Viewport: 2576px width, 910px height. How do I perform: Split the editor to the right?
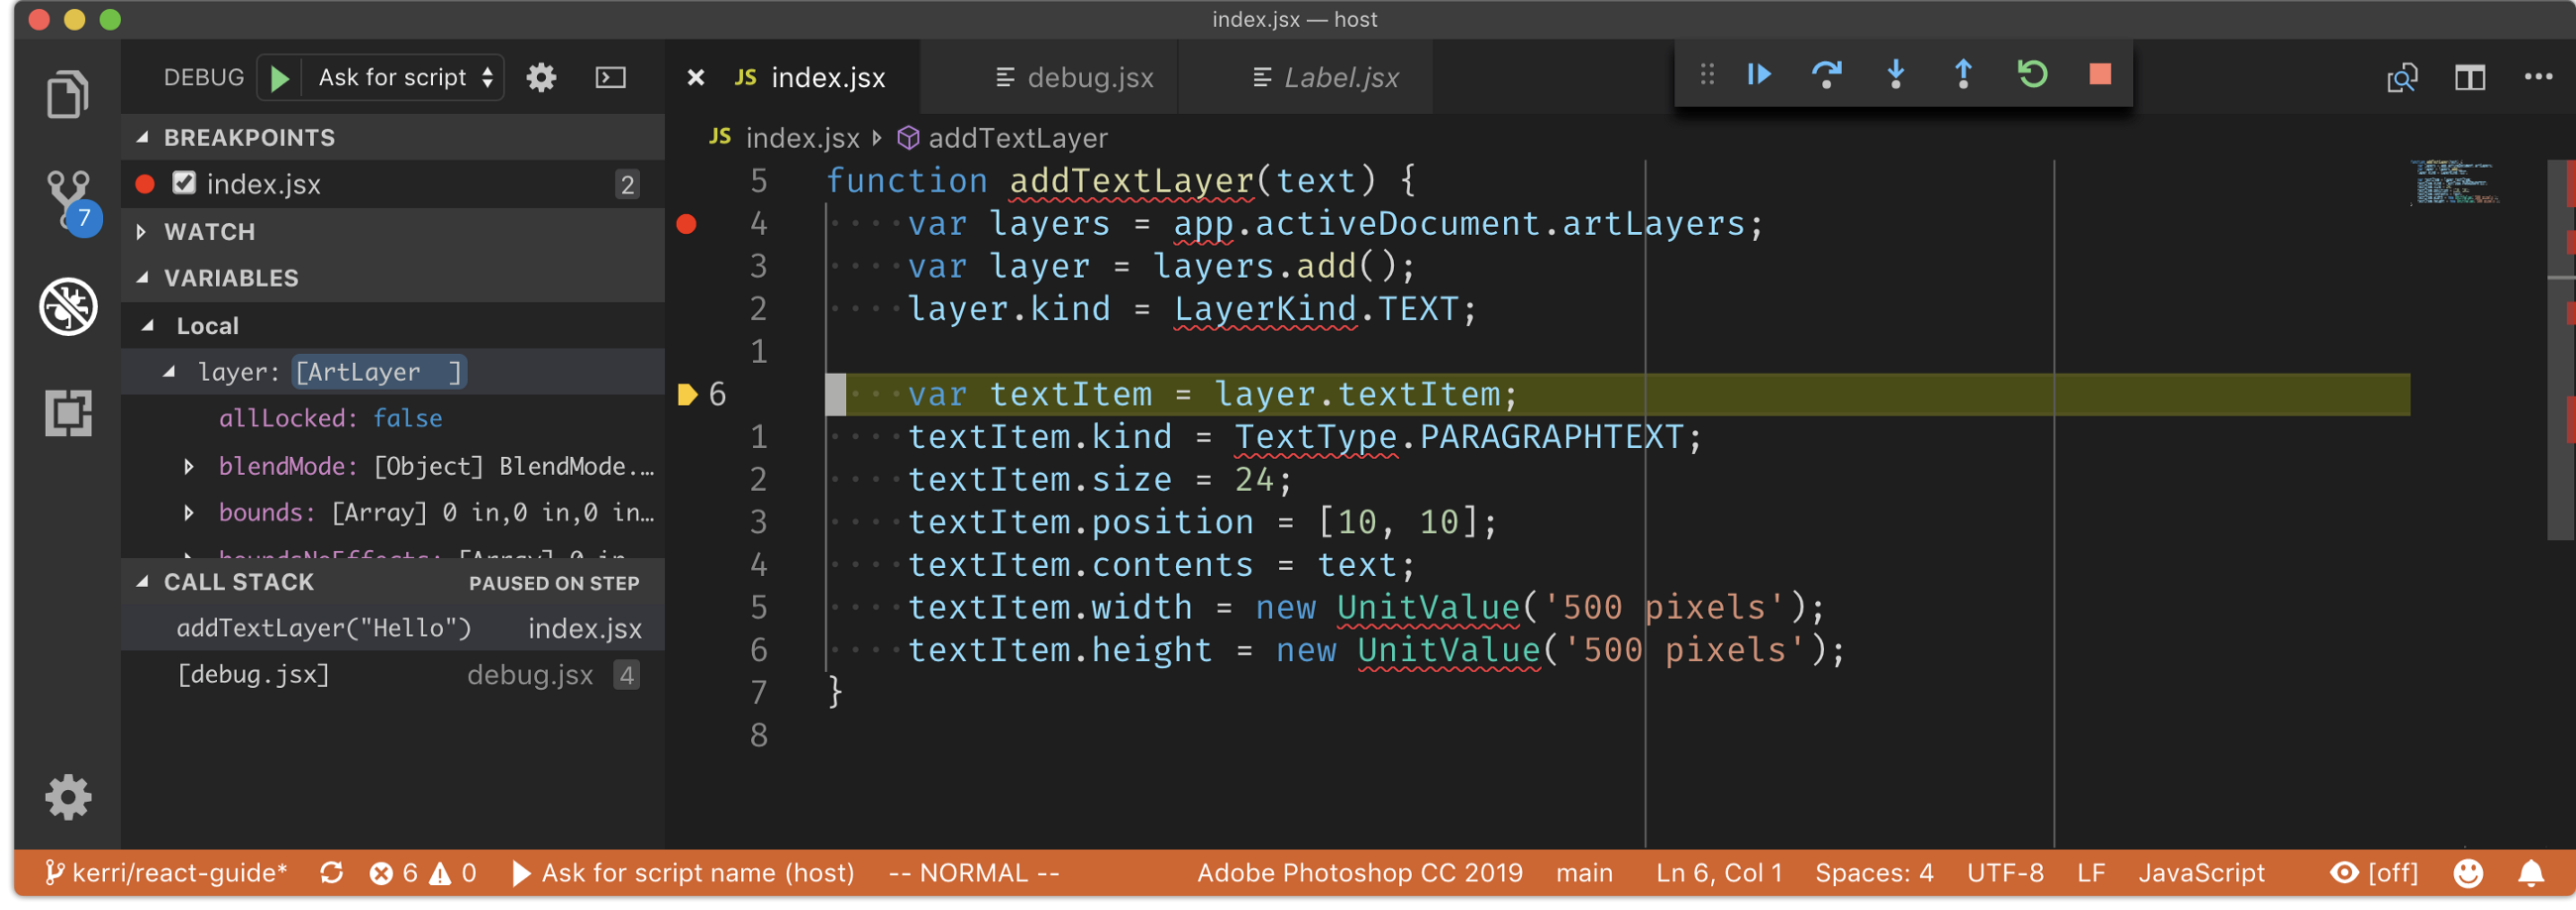tap(2469, 77)
